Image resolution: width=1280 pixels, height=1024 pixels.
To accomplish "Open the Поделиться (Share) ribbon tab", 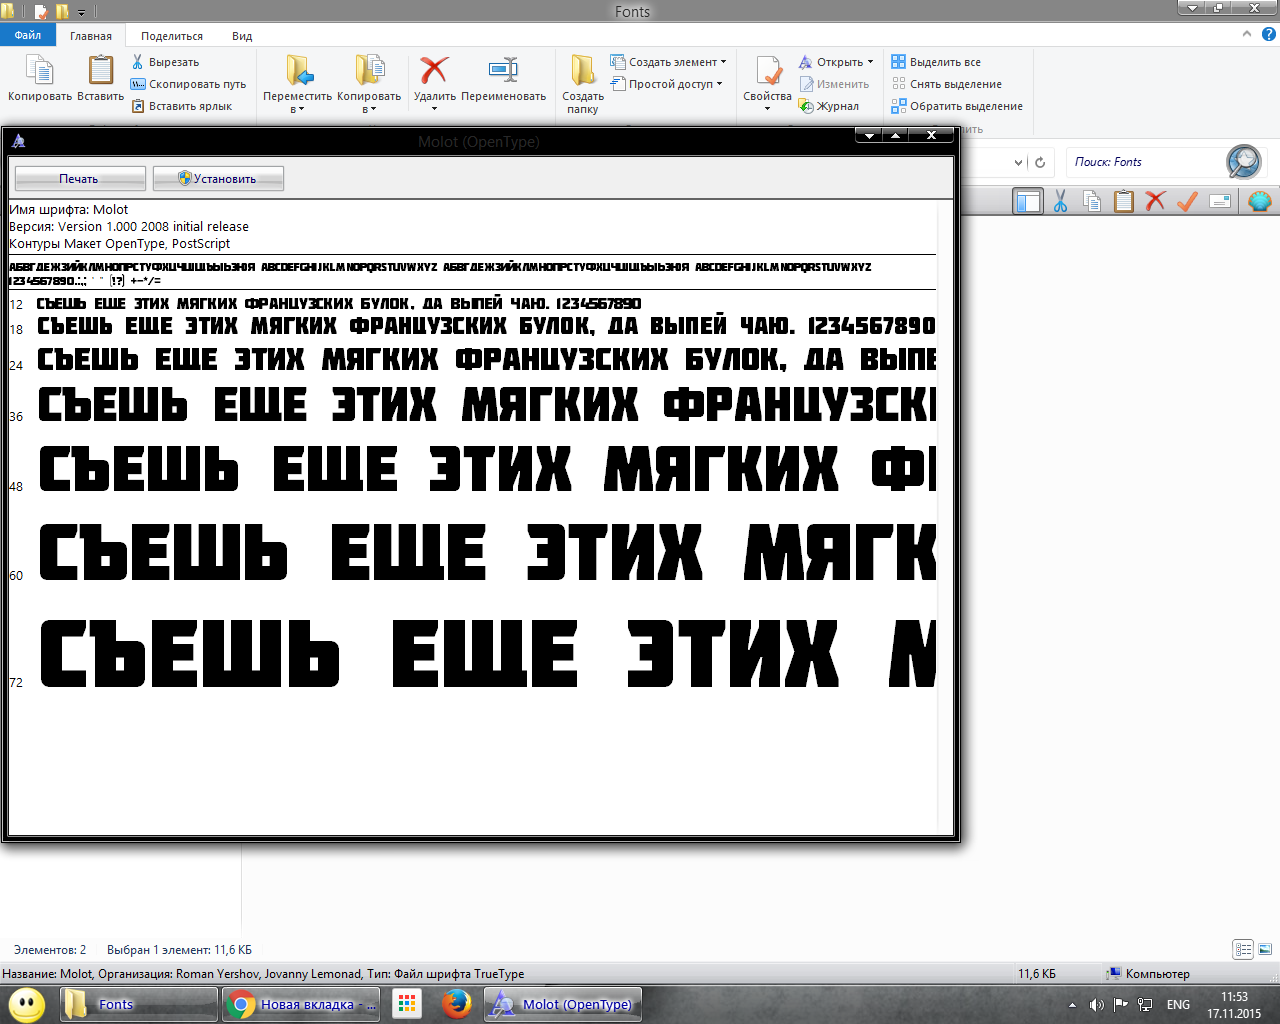I will point(172,36).
